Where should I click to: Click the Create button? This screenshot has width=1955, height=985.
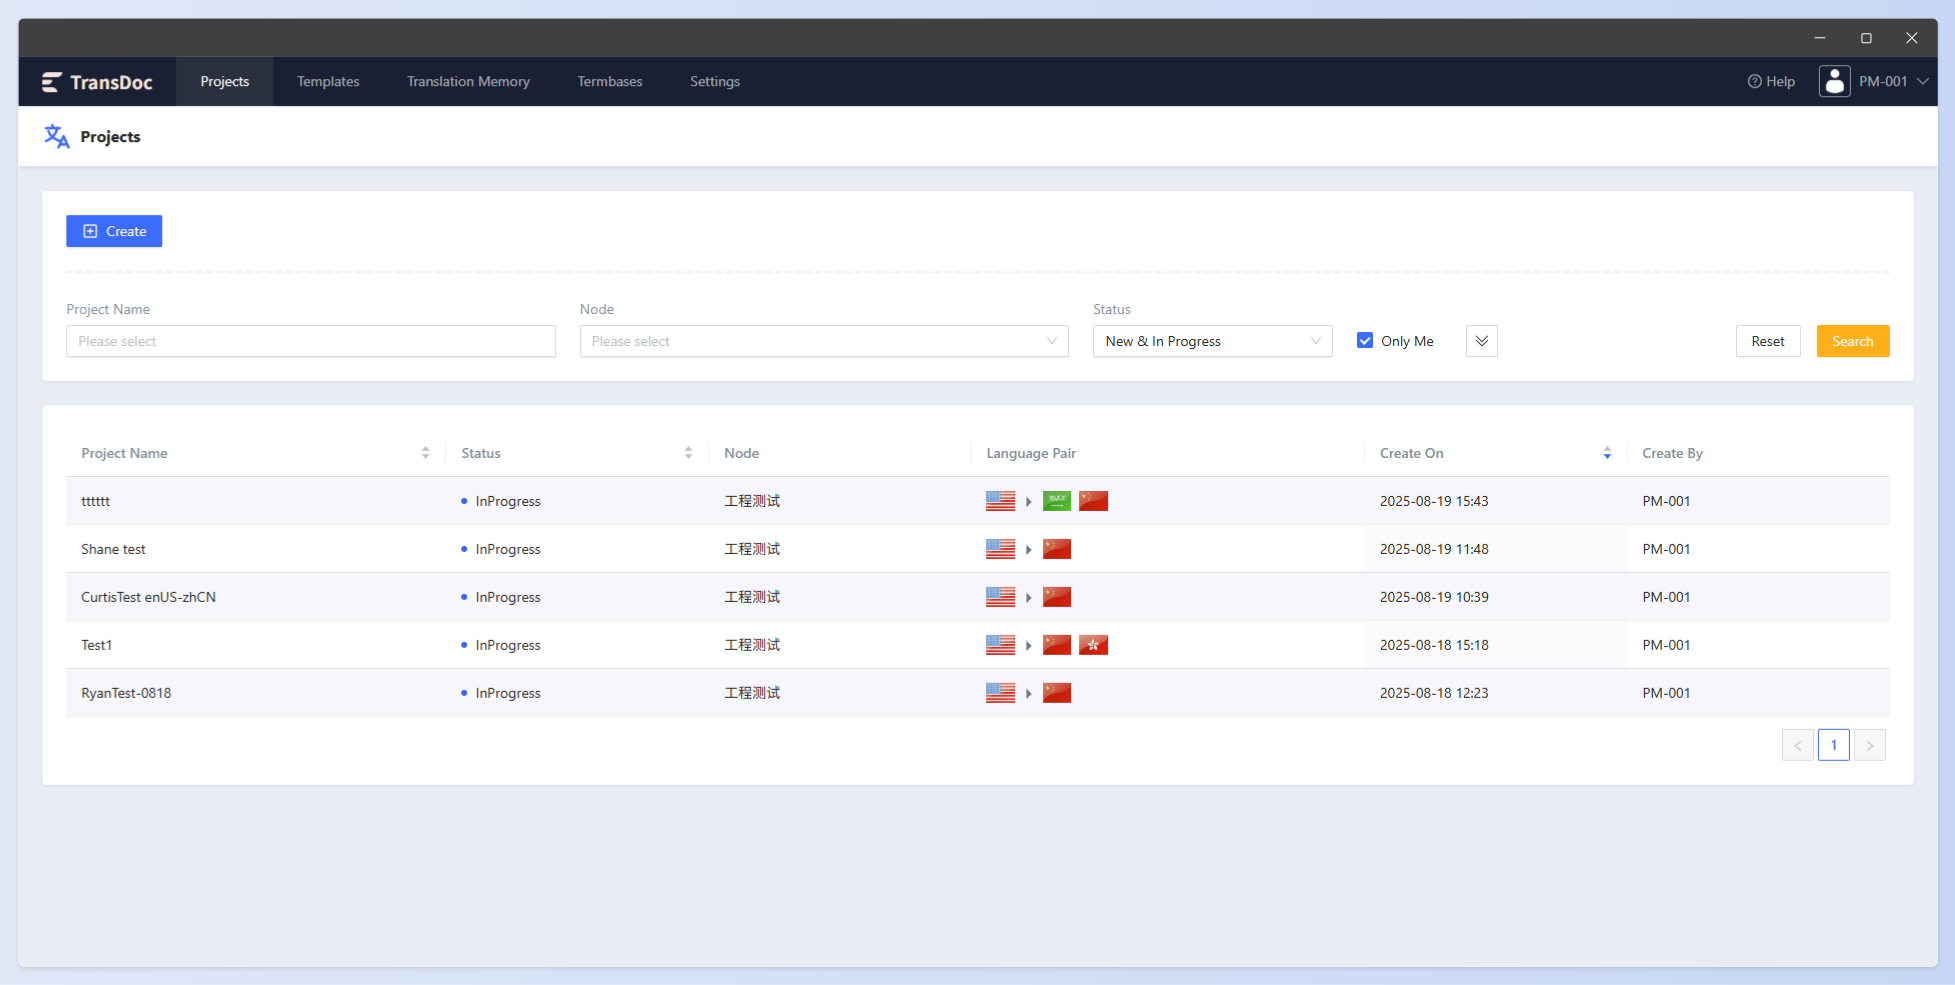[x=114, y=231]
